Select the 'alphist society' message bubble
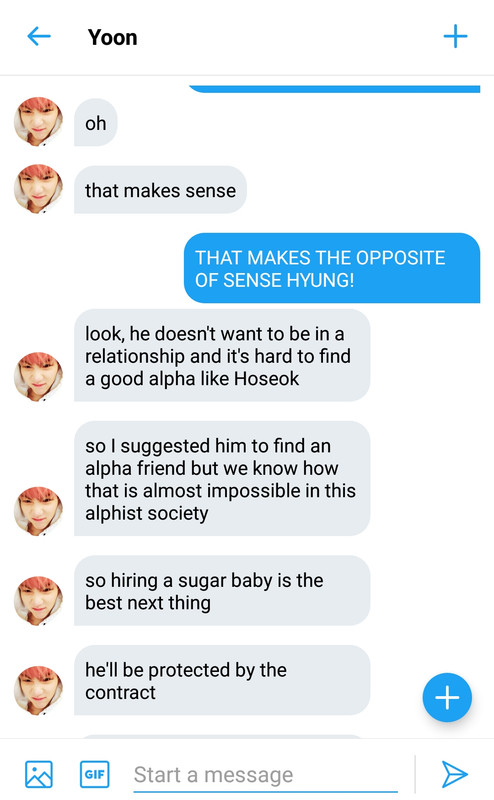This screenshot has height=800, width=494. [x=222, y=479]
